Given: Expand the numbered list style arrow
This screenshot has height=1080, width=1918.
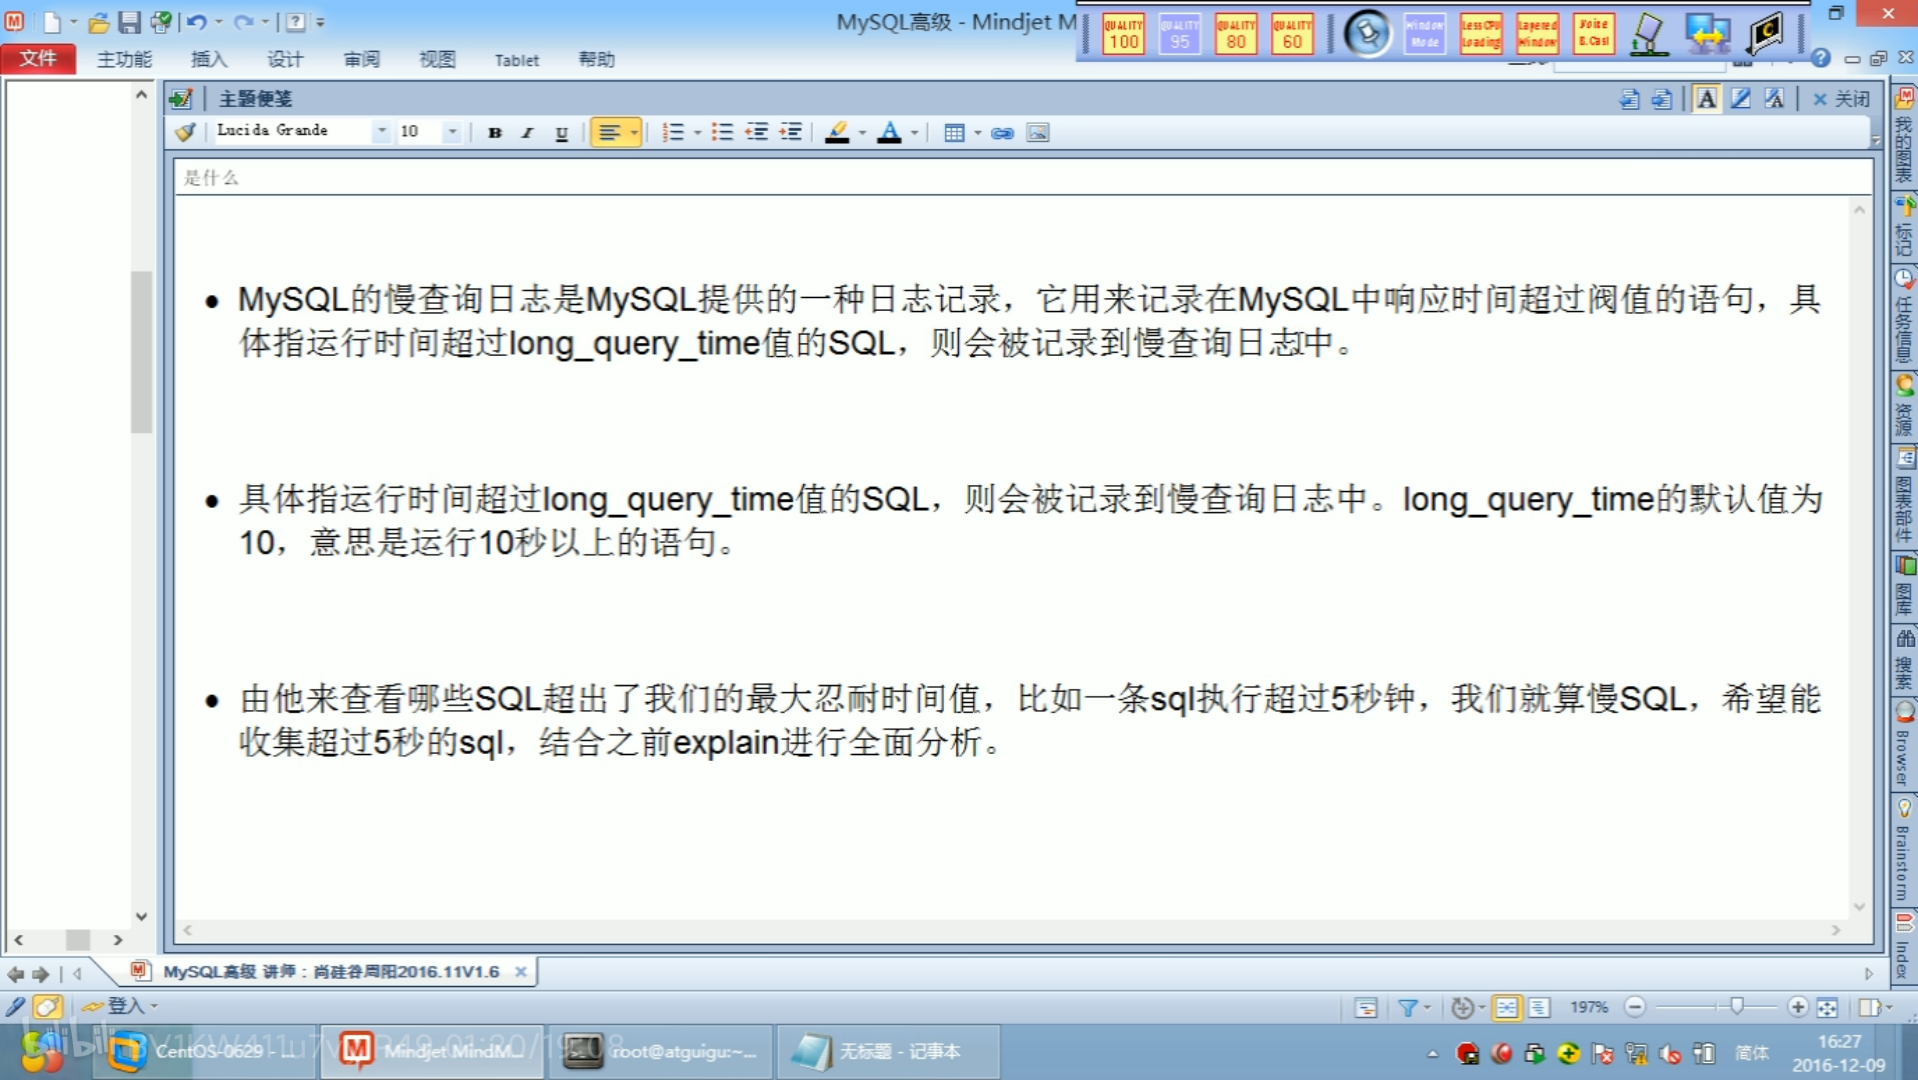Looking at the screenshot, I should pyautogui.click(x=697, y=132).
